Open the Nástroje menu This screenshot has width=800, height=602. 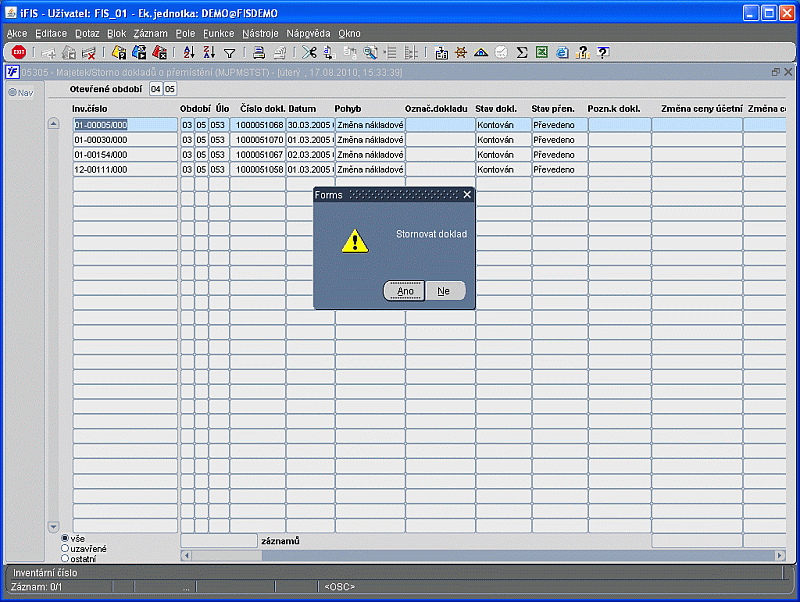coord(260,34)
